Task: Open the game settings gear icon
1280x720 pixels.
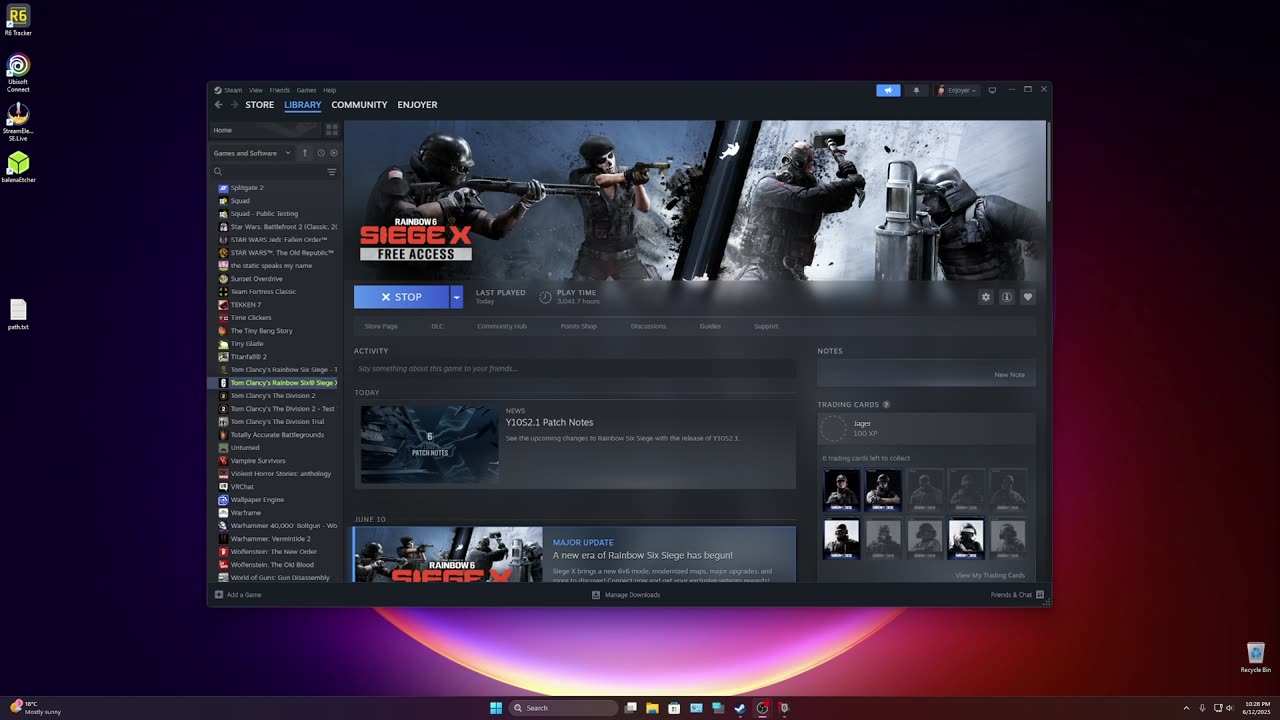Action: 985,297
